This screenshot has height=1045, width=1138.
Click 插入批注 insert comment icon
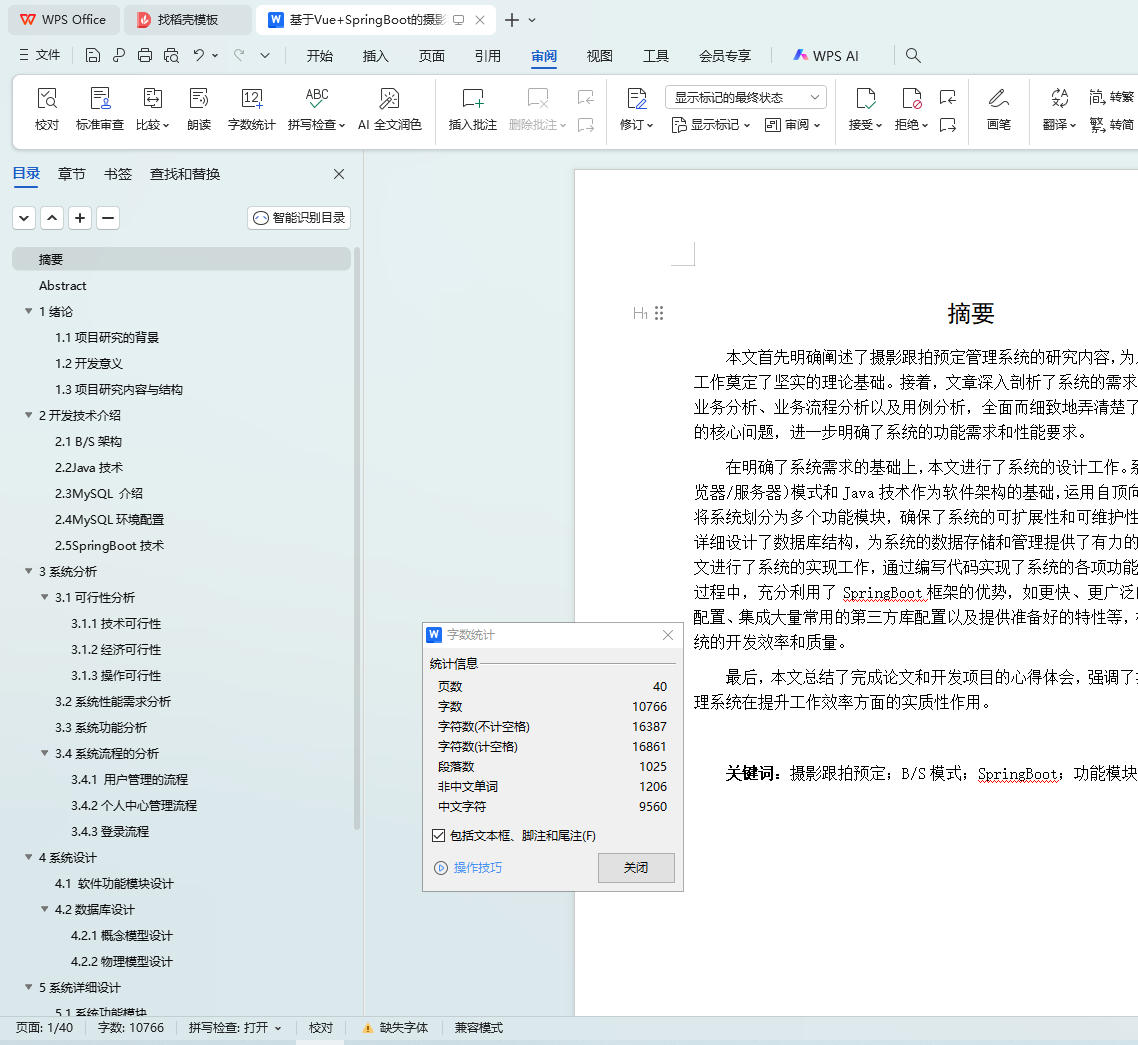tap(472, 109)
